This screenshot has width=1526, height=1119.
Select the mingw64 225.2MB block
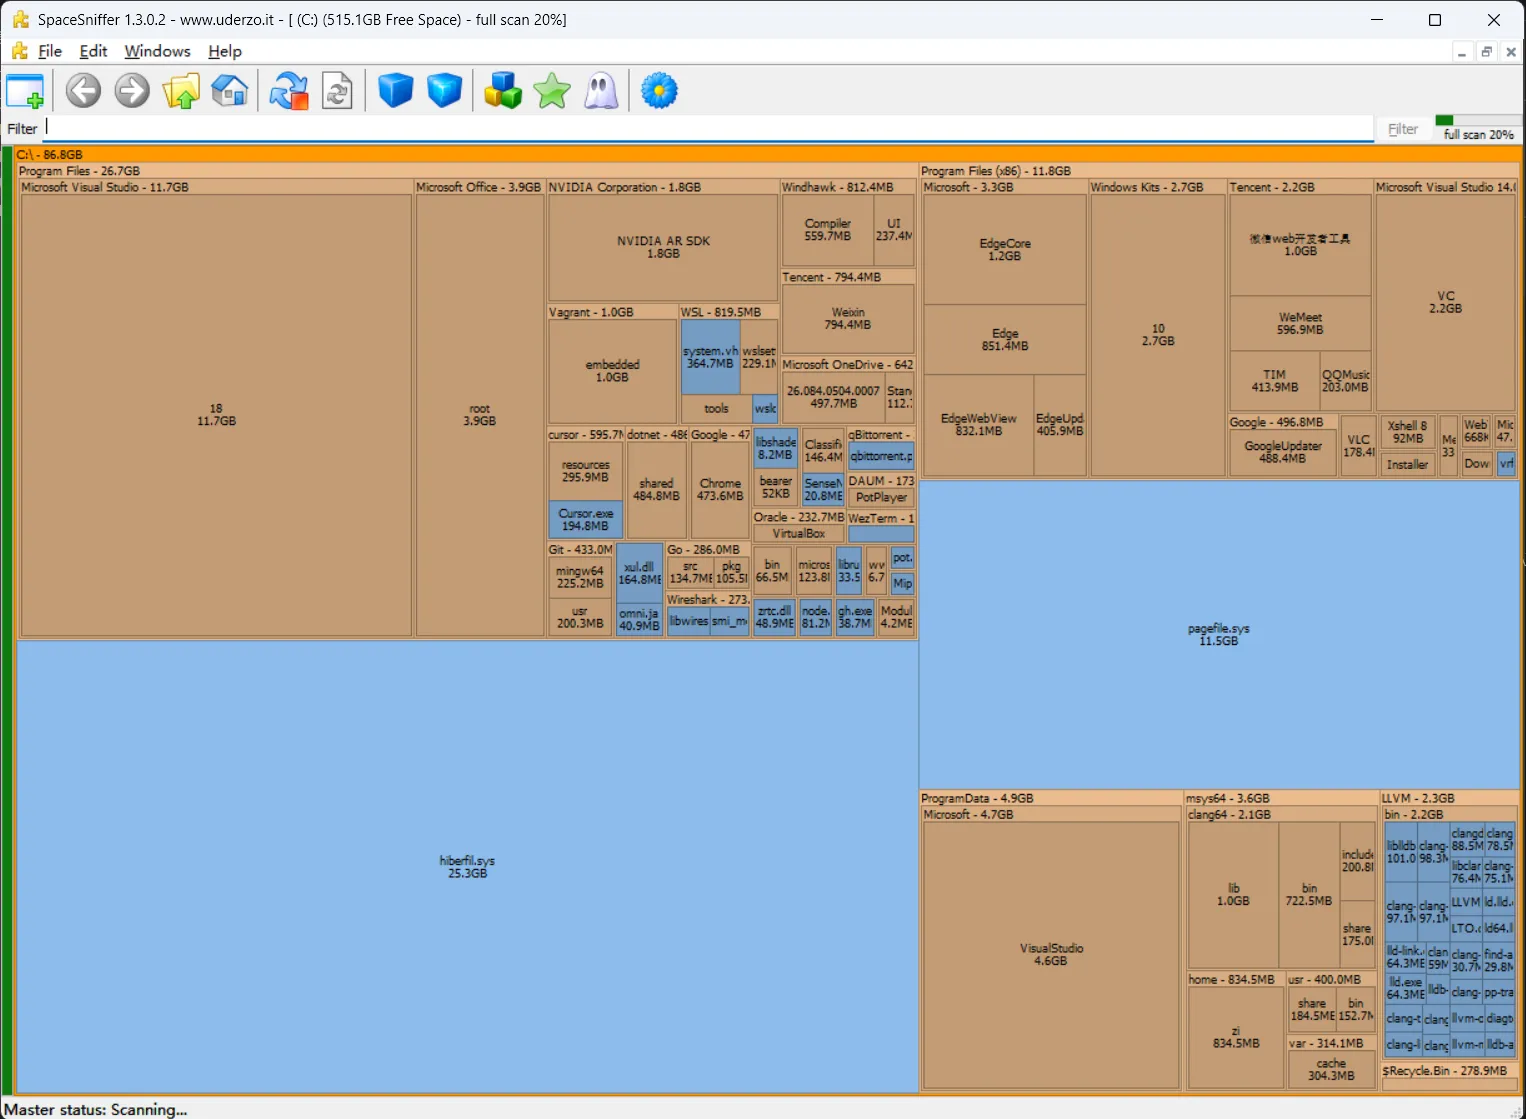[579, 577]
